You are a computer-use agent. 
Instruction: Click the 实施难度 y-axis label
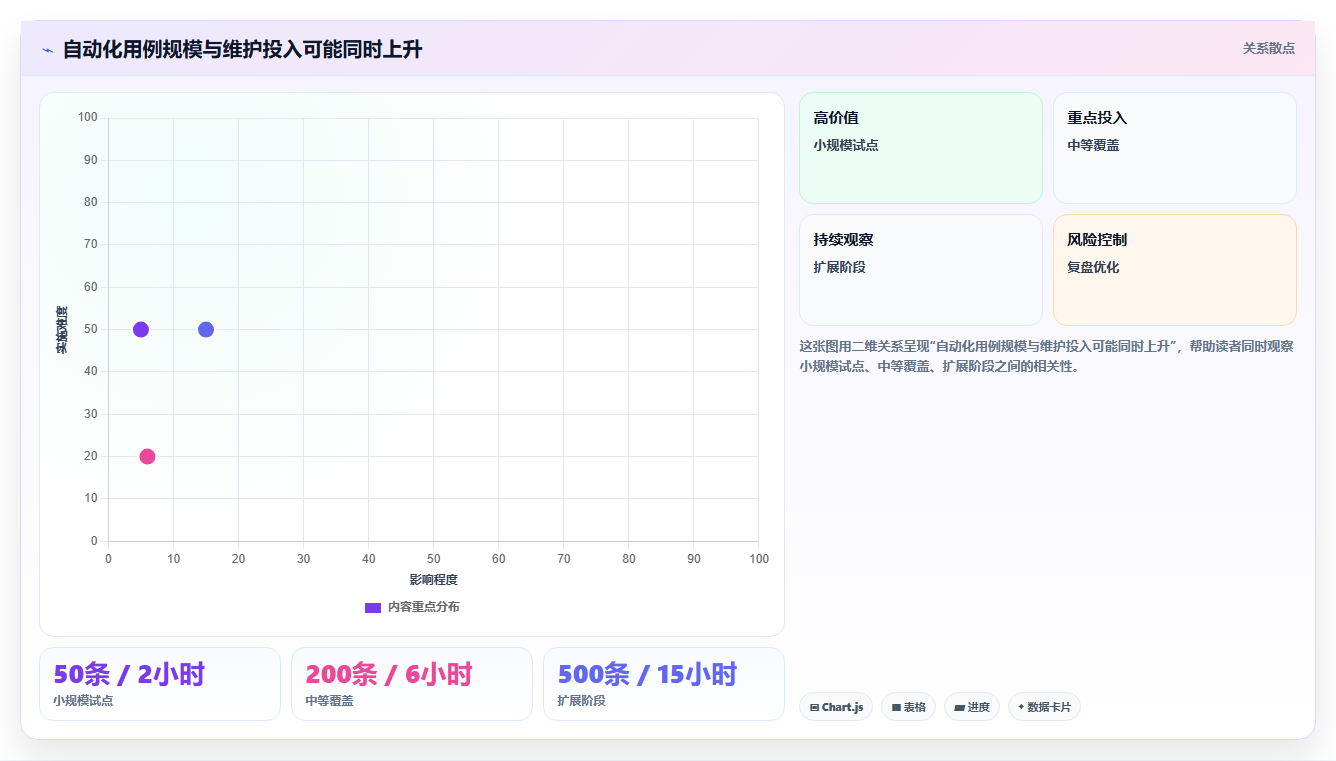tap(62, 330)
